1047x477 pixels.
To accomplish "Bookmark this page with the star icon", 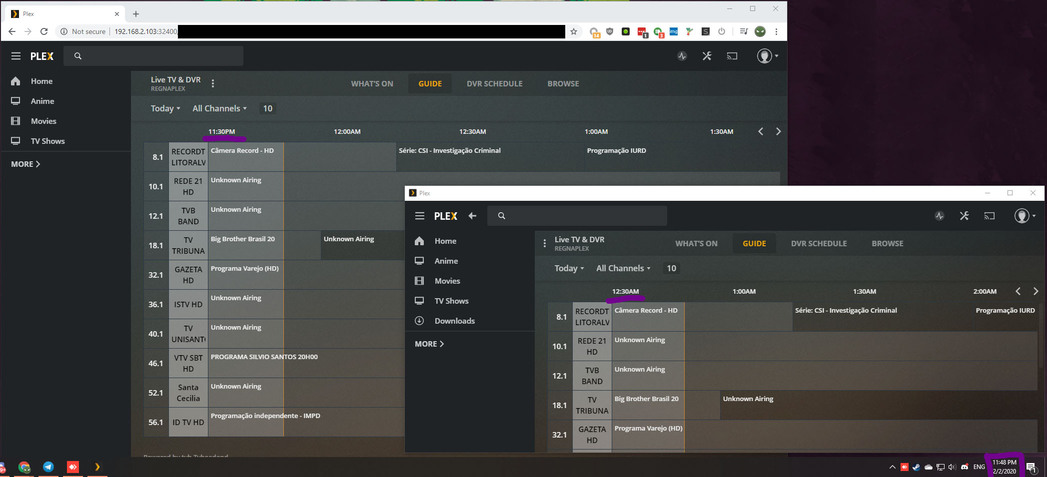I will [573, 31].
